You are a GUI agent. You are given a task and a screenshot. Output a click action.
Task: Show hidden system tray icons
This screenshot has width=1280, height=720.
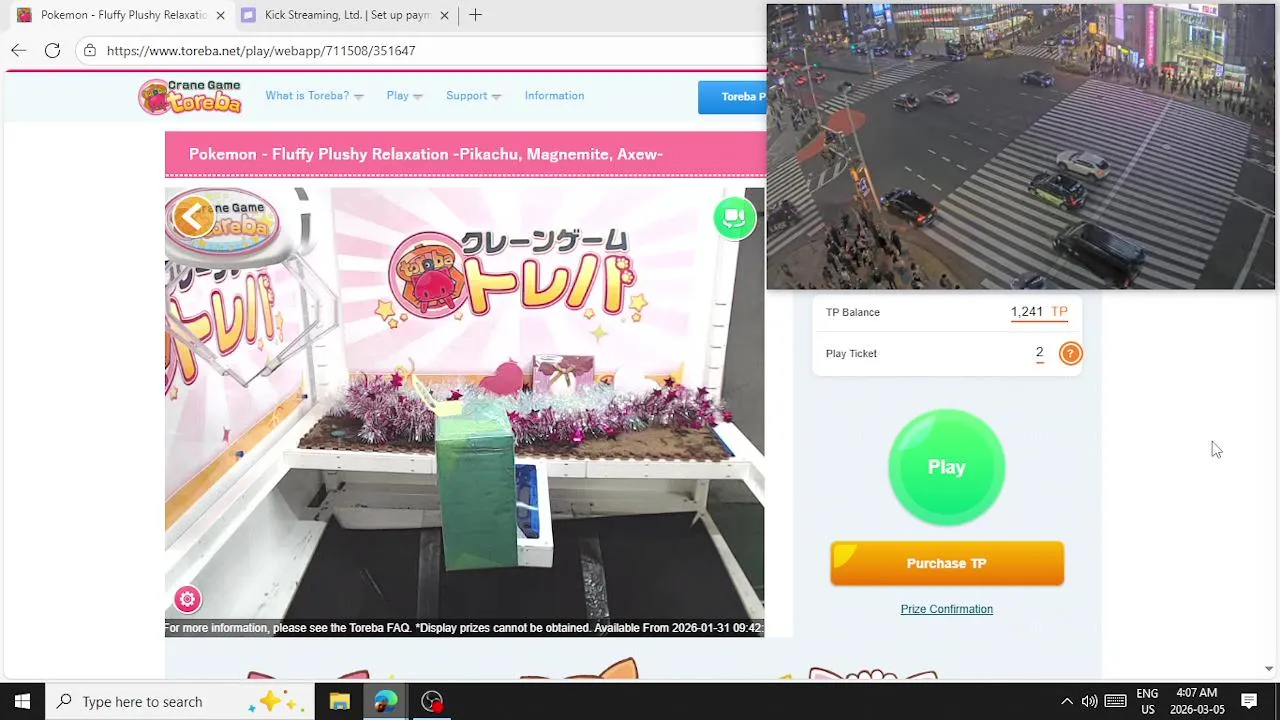(1066, 701)
